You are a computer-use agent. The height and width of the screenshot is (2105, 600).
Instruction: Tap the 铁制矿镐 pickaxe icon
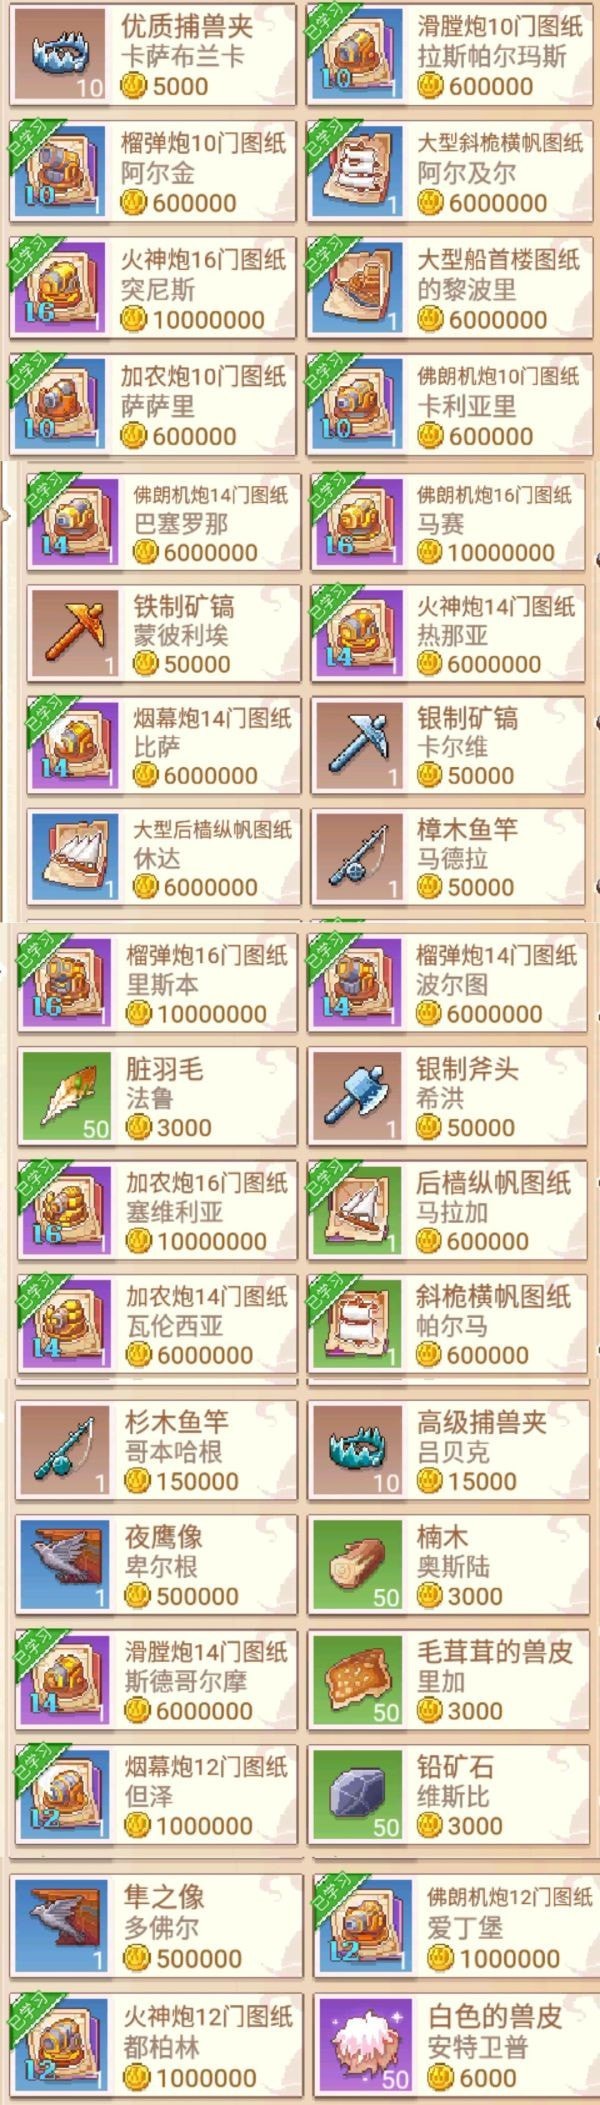[x=75, y=634]
